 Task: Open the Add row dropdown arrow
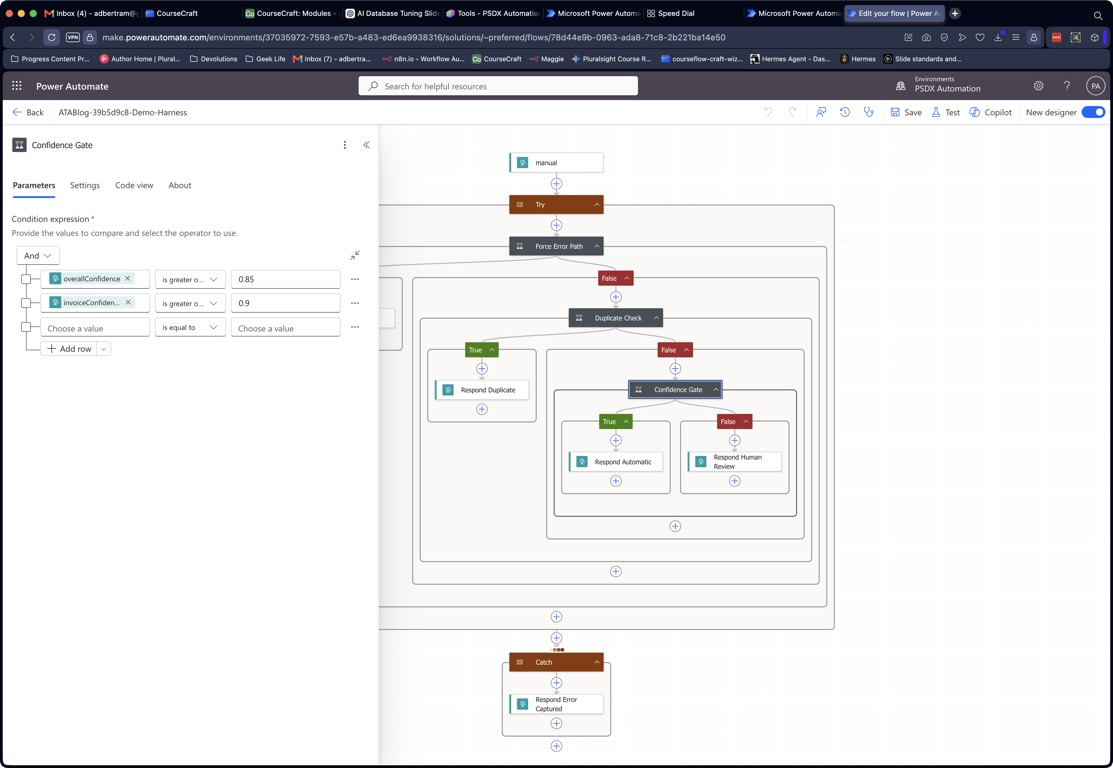[104, 349]
